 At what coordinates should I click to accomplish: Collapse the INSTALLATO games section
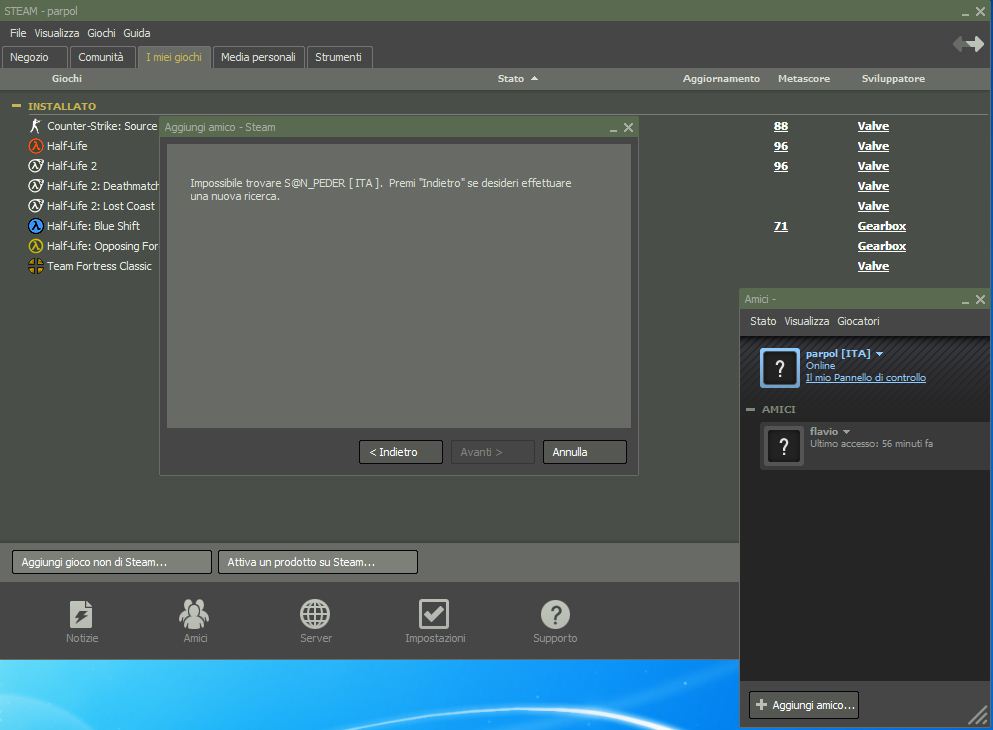(x=16, y=106)
